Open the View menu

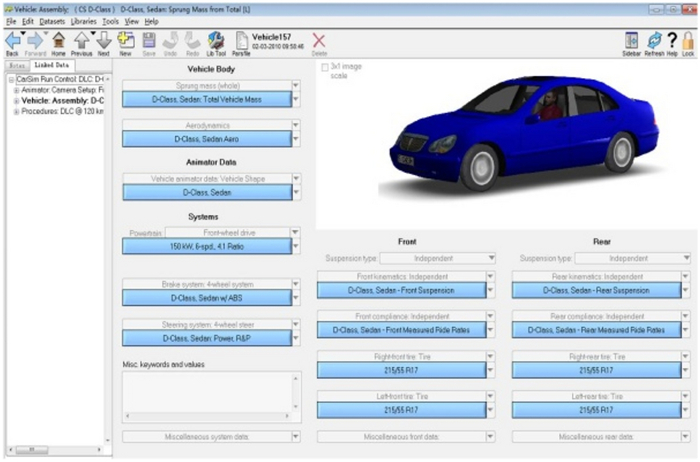point(131,21)
